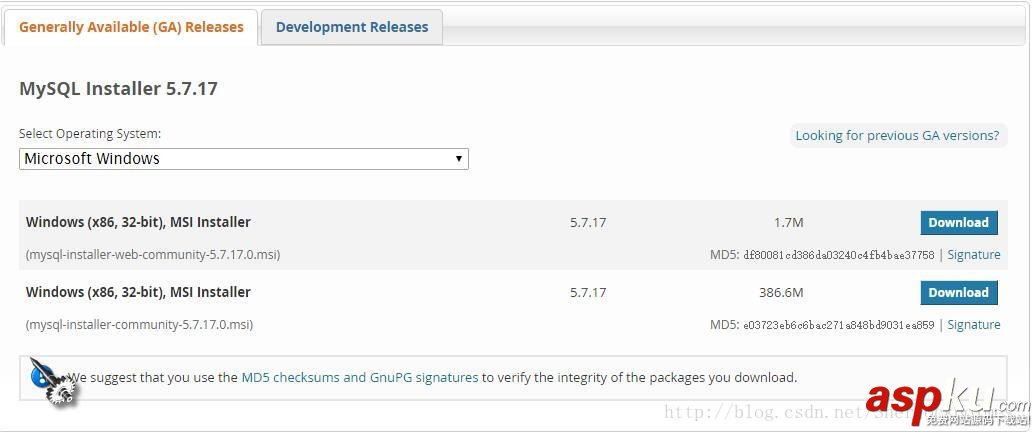Click the blog.csdn.net watermark URL

coord(760,412)
